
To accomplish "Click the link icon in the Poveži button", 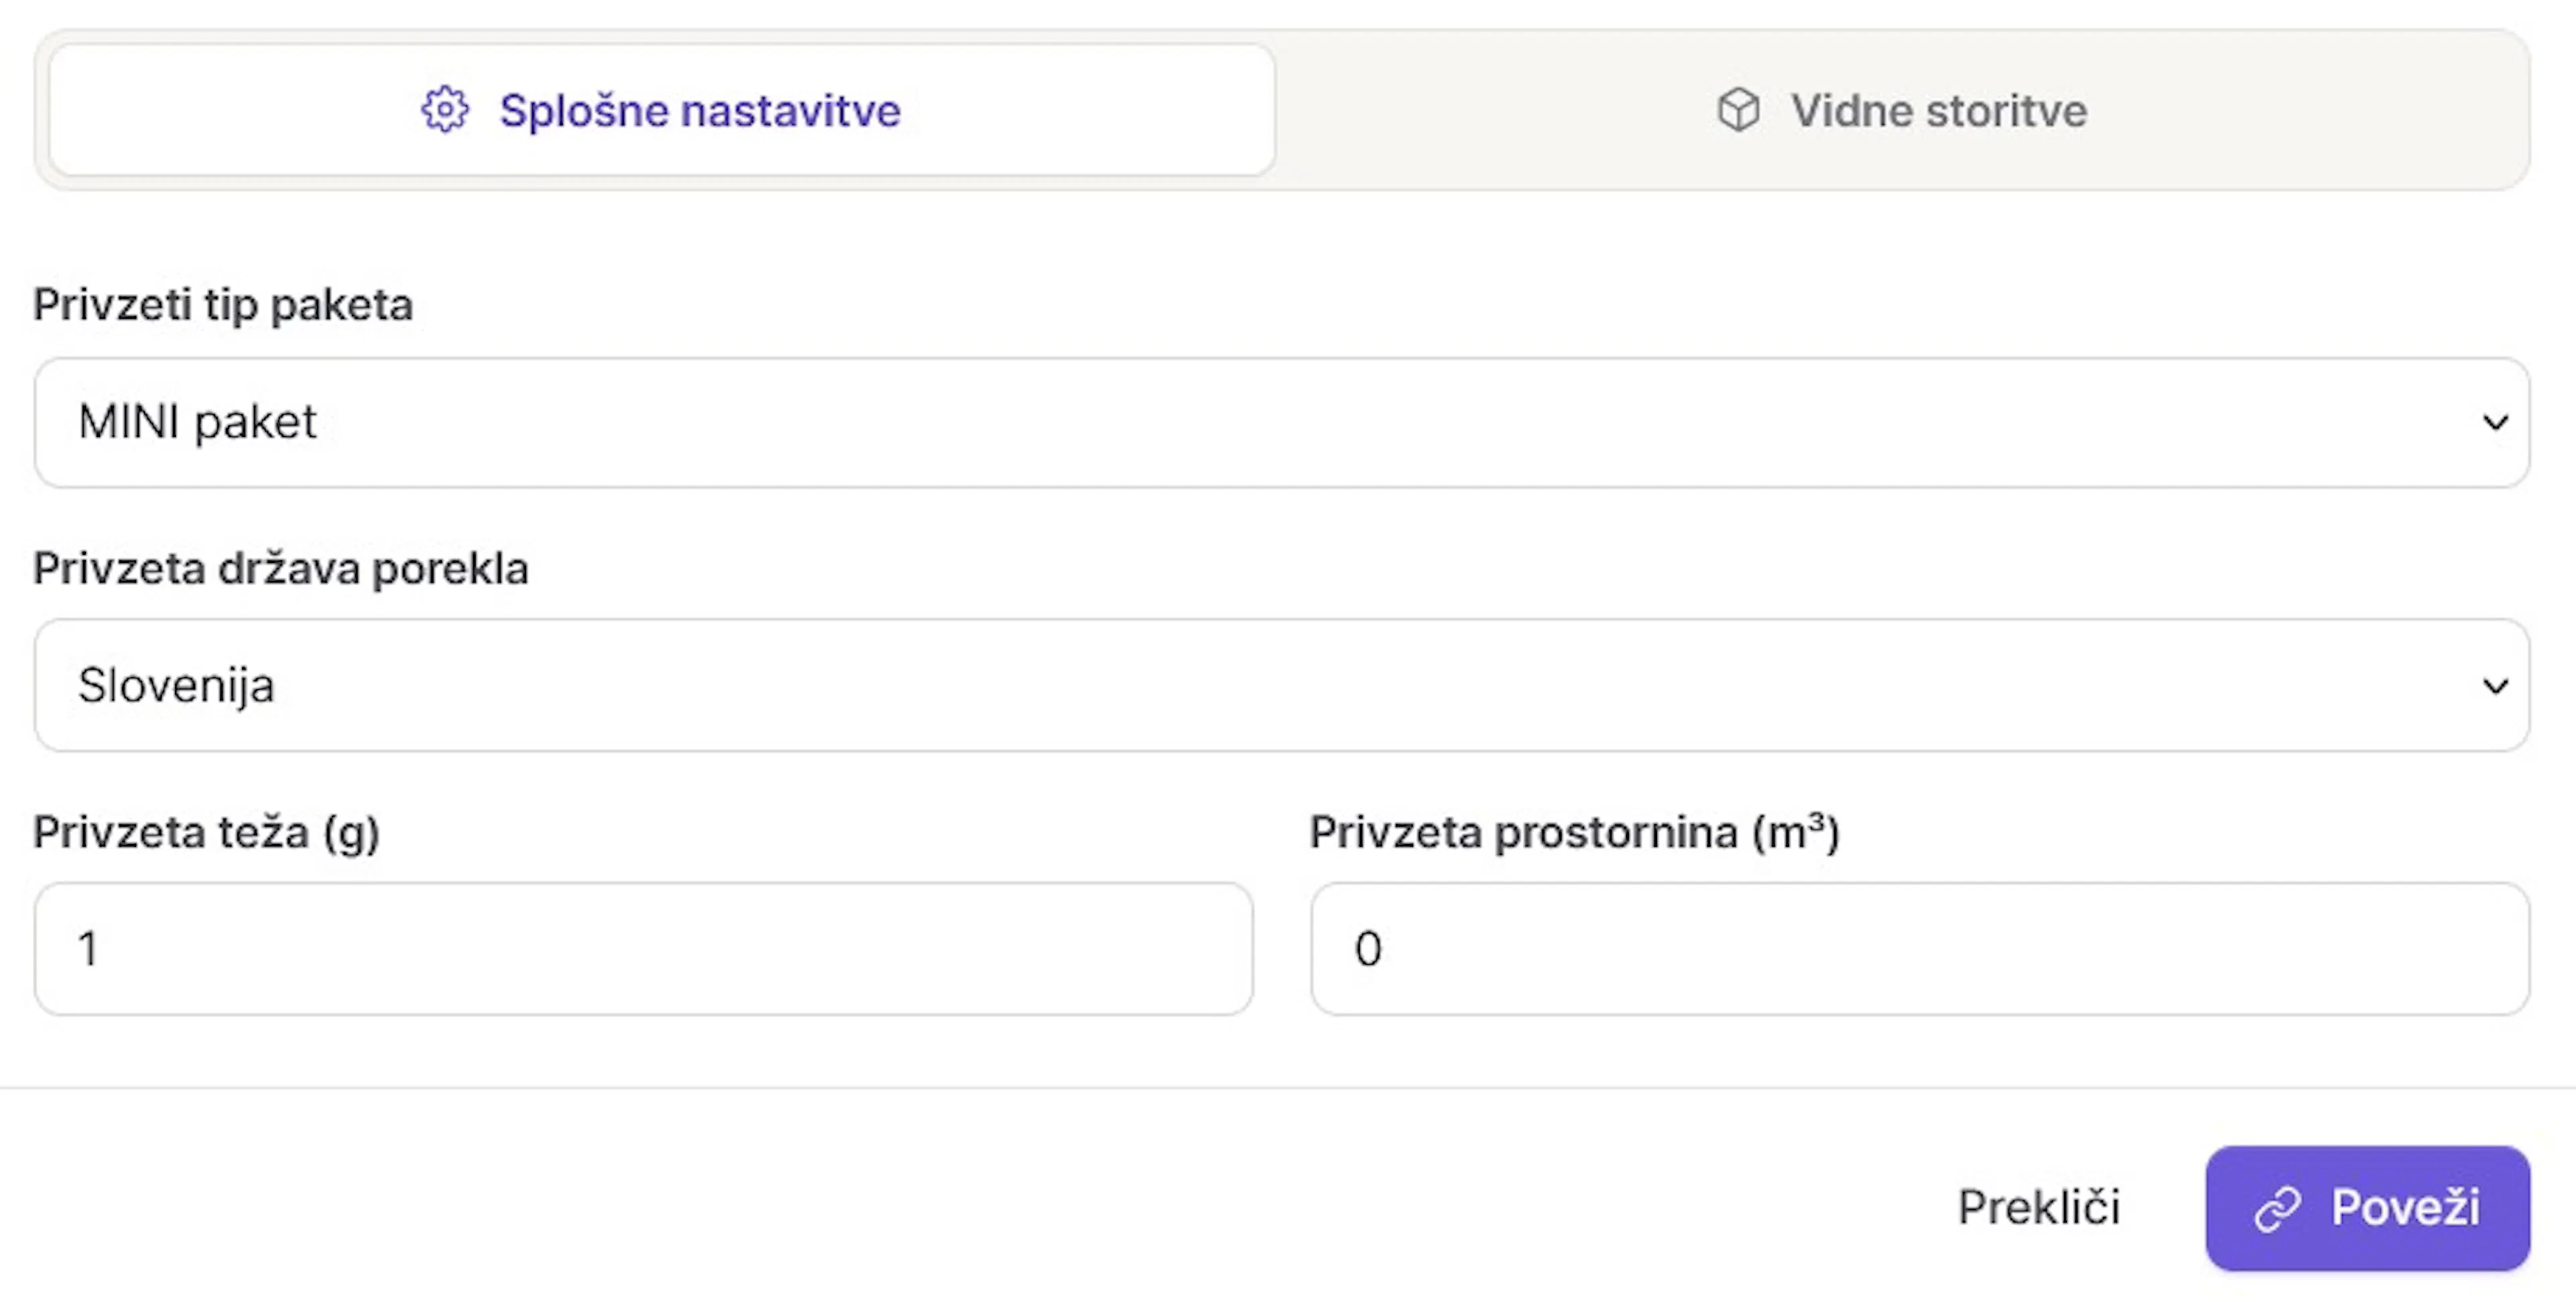I will [2277, 1209].
